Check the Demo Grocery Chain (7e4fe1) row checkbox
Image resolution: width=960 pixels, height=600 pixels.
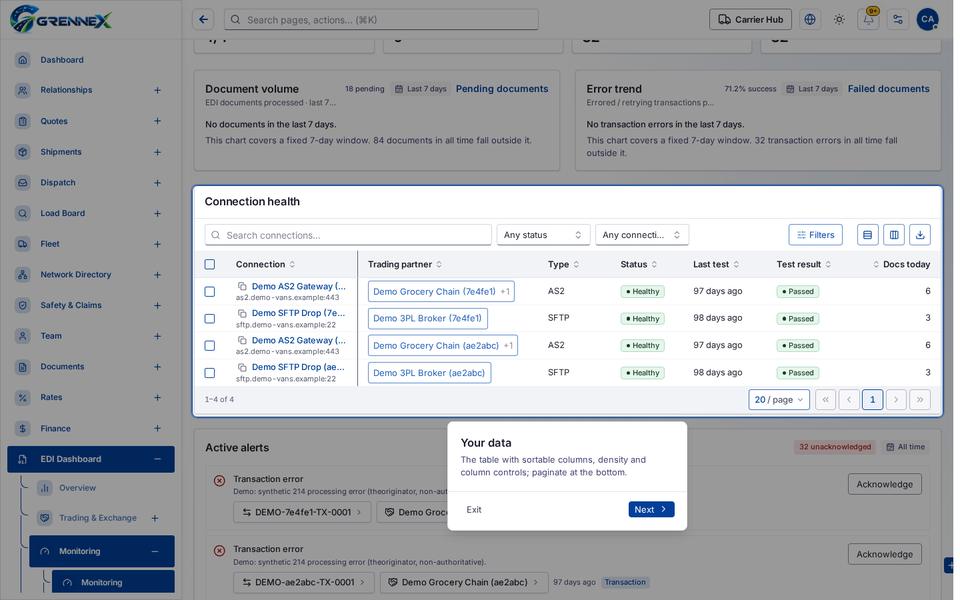(x=209, y=292)
